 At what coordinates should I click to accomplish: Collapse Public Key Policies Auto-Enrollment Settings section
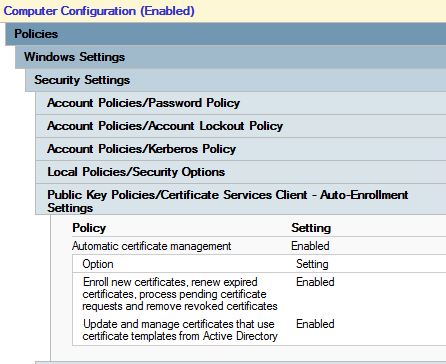tap(241, 199)
